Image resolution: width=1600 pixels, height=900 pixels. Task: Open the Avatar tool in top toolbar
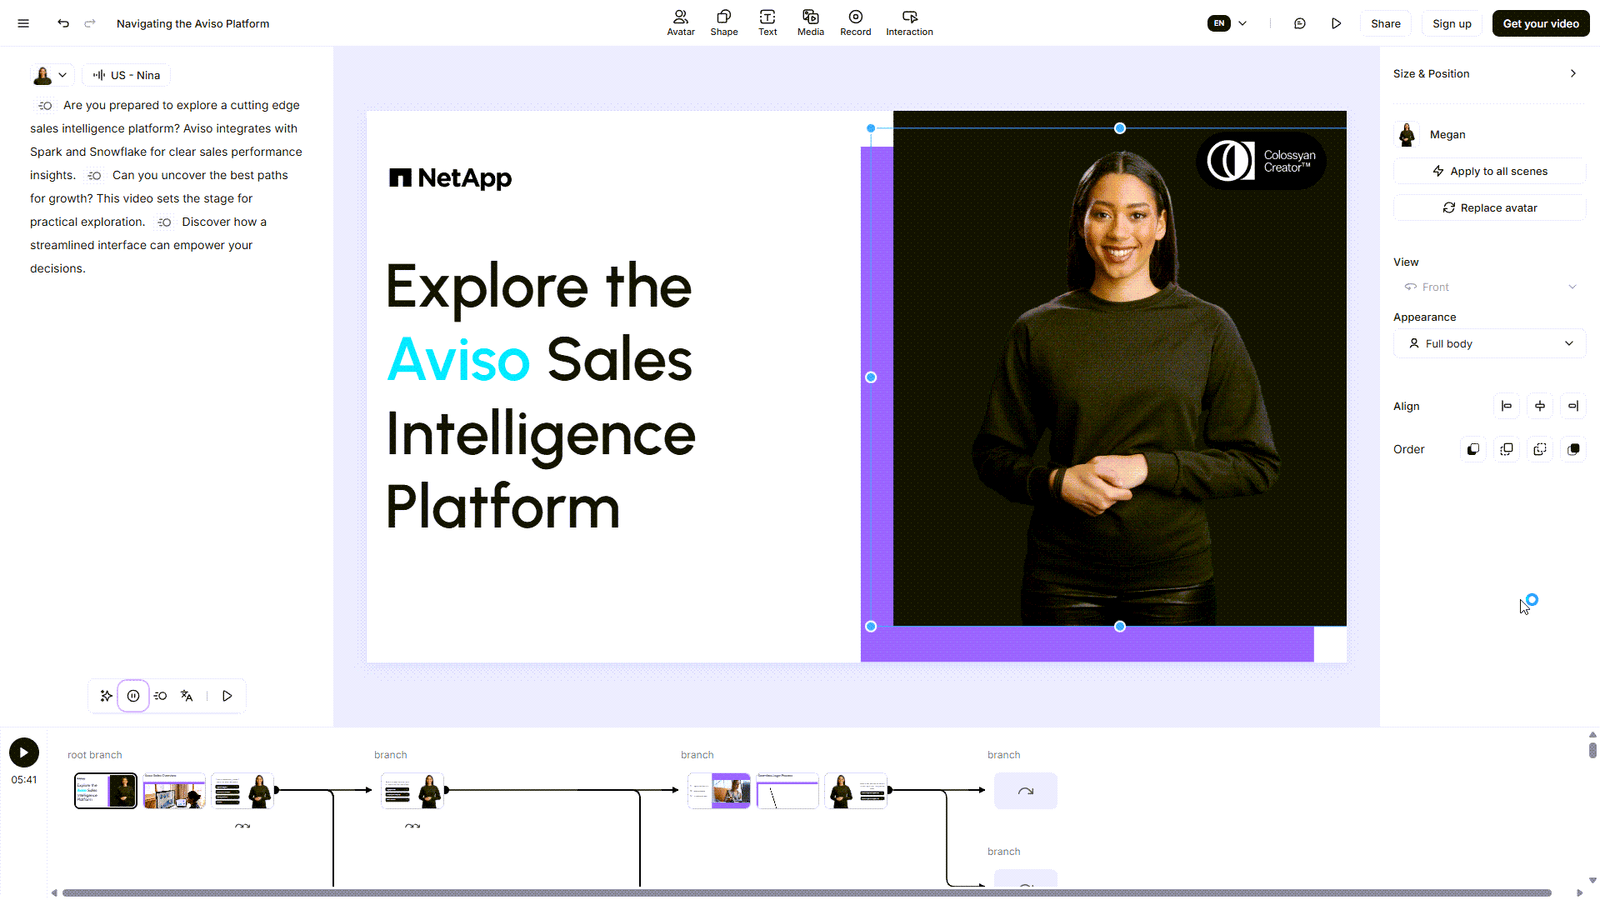click(680, 23)
